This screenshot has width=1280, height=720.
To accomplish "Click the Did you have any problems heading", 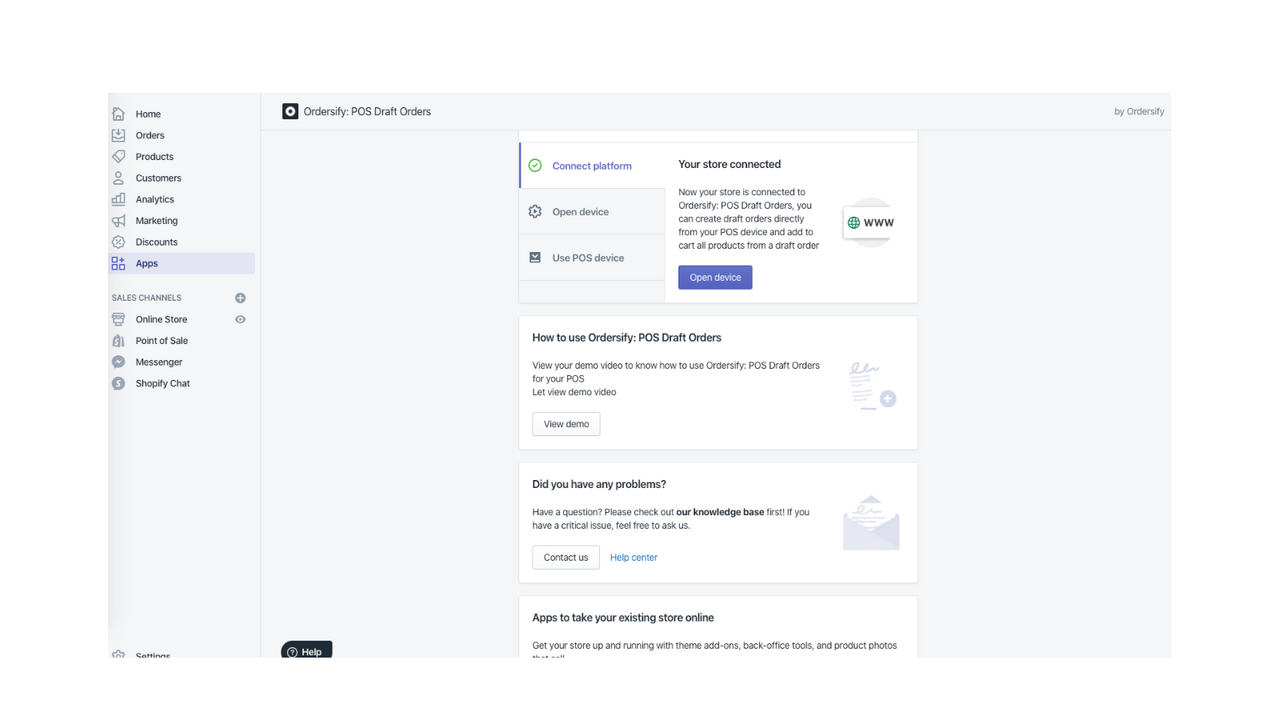I will coord(599,484).
